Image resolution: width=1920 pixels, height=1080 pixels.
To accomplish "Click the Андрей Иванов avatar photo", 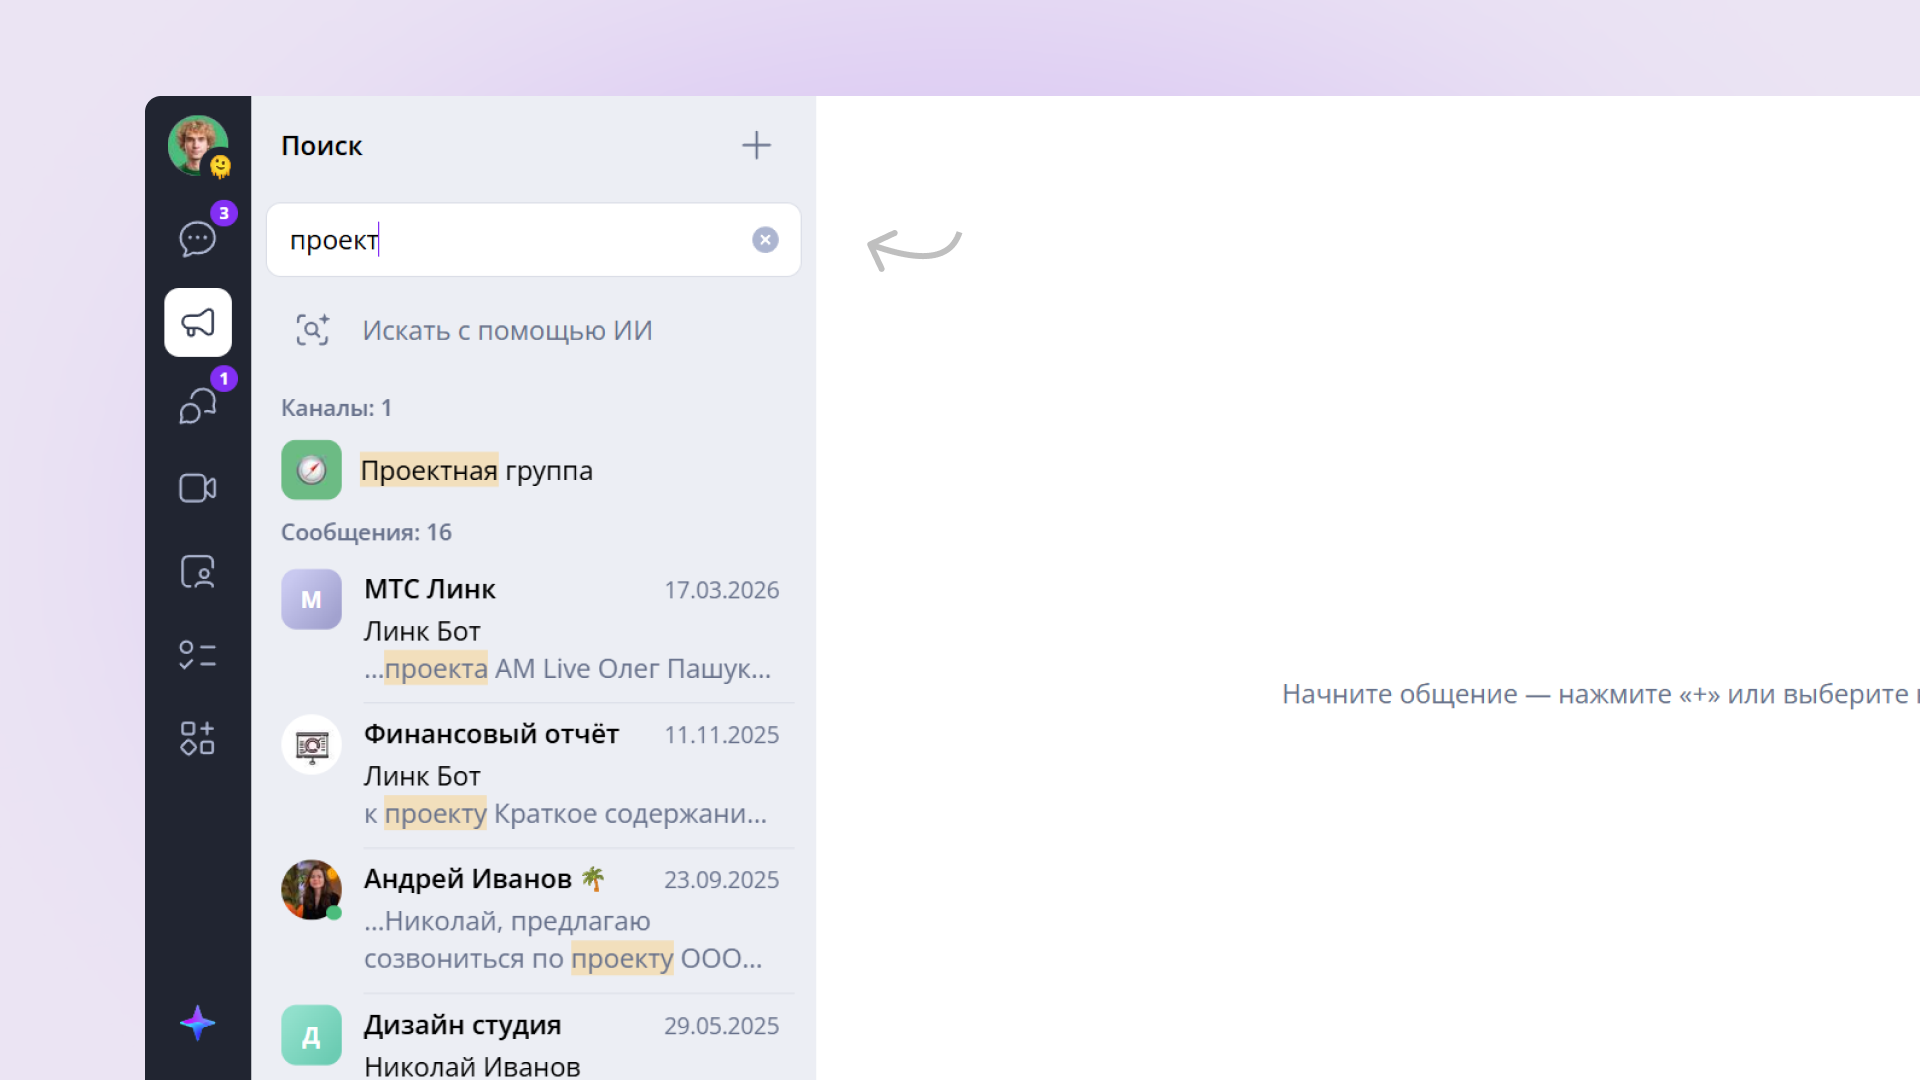I will point(311,889).
